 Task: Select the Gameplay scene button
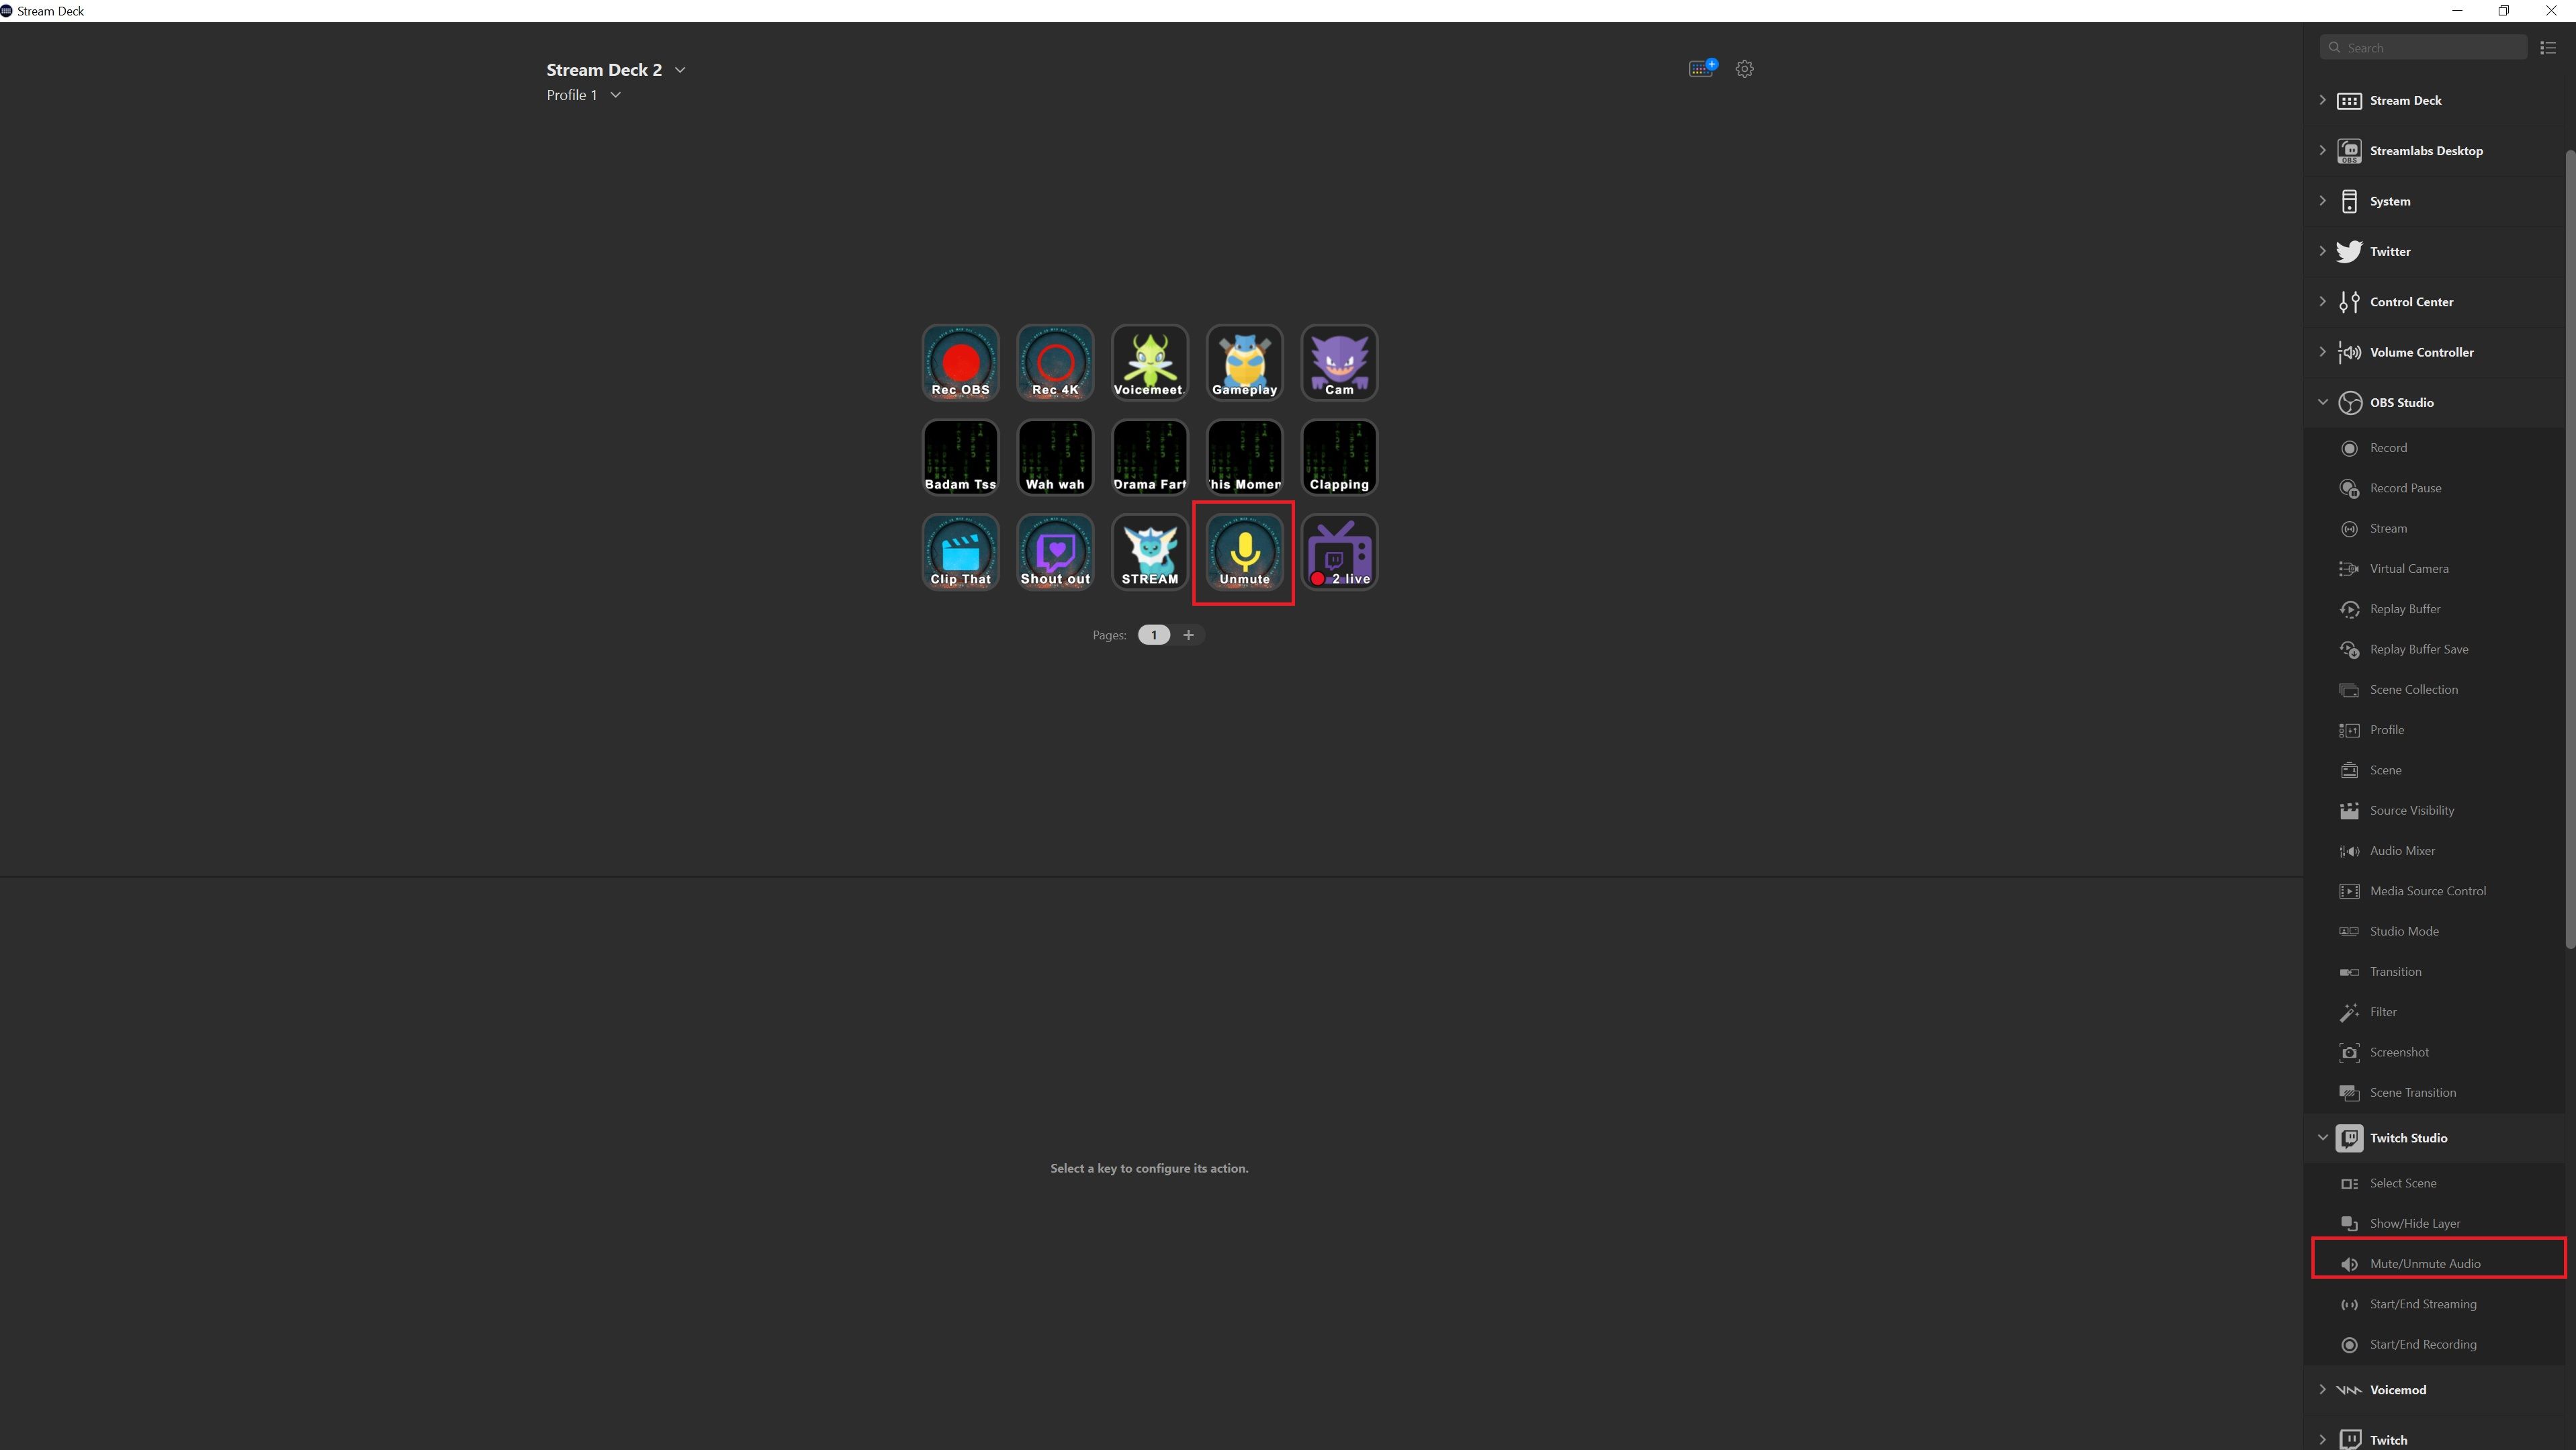pos(1244,361)
